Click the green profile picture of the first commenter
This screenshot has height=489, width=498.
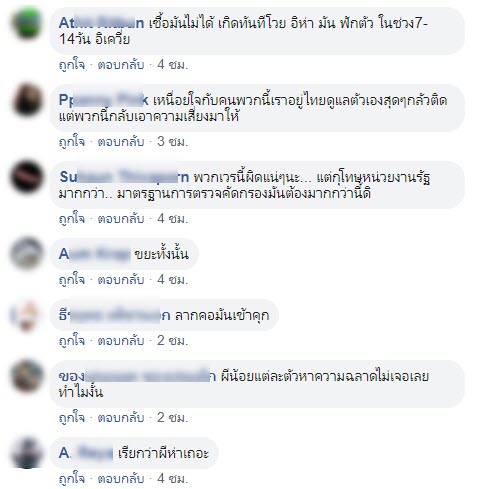[27, 23]
